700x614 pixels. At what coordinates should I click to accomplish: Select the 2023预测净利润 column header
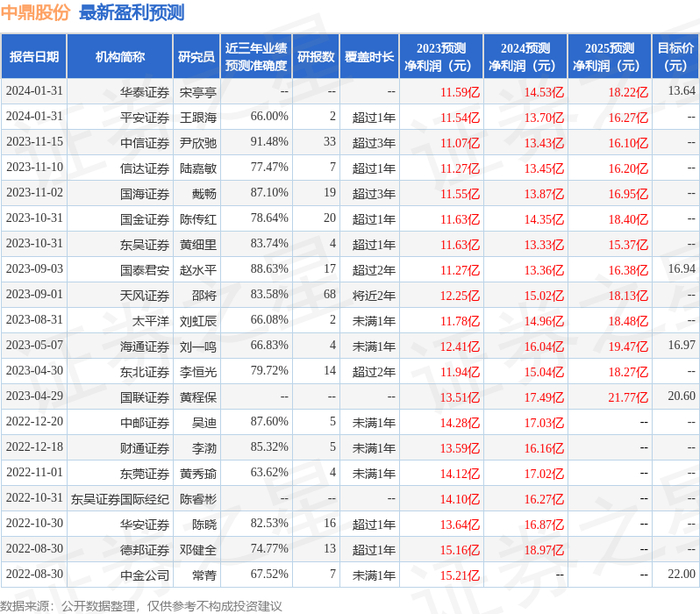[x=441, y=57]
